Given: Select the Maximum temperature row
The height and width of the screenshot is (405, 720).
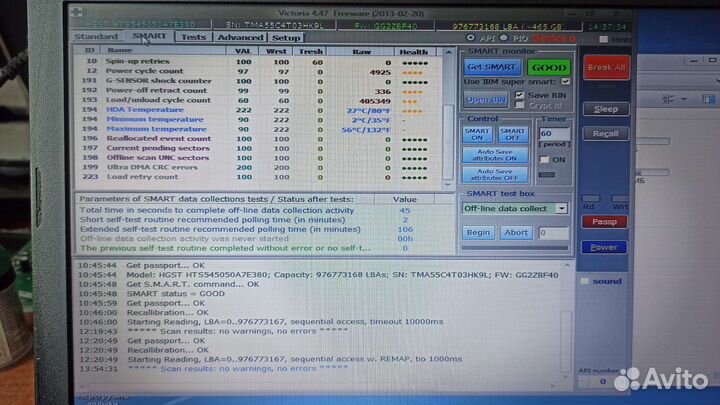Looking at the screenshot, I should (257, 129).
